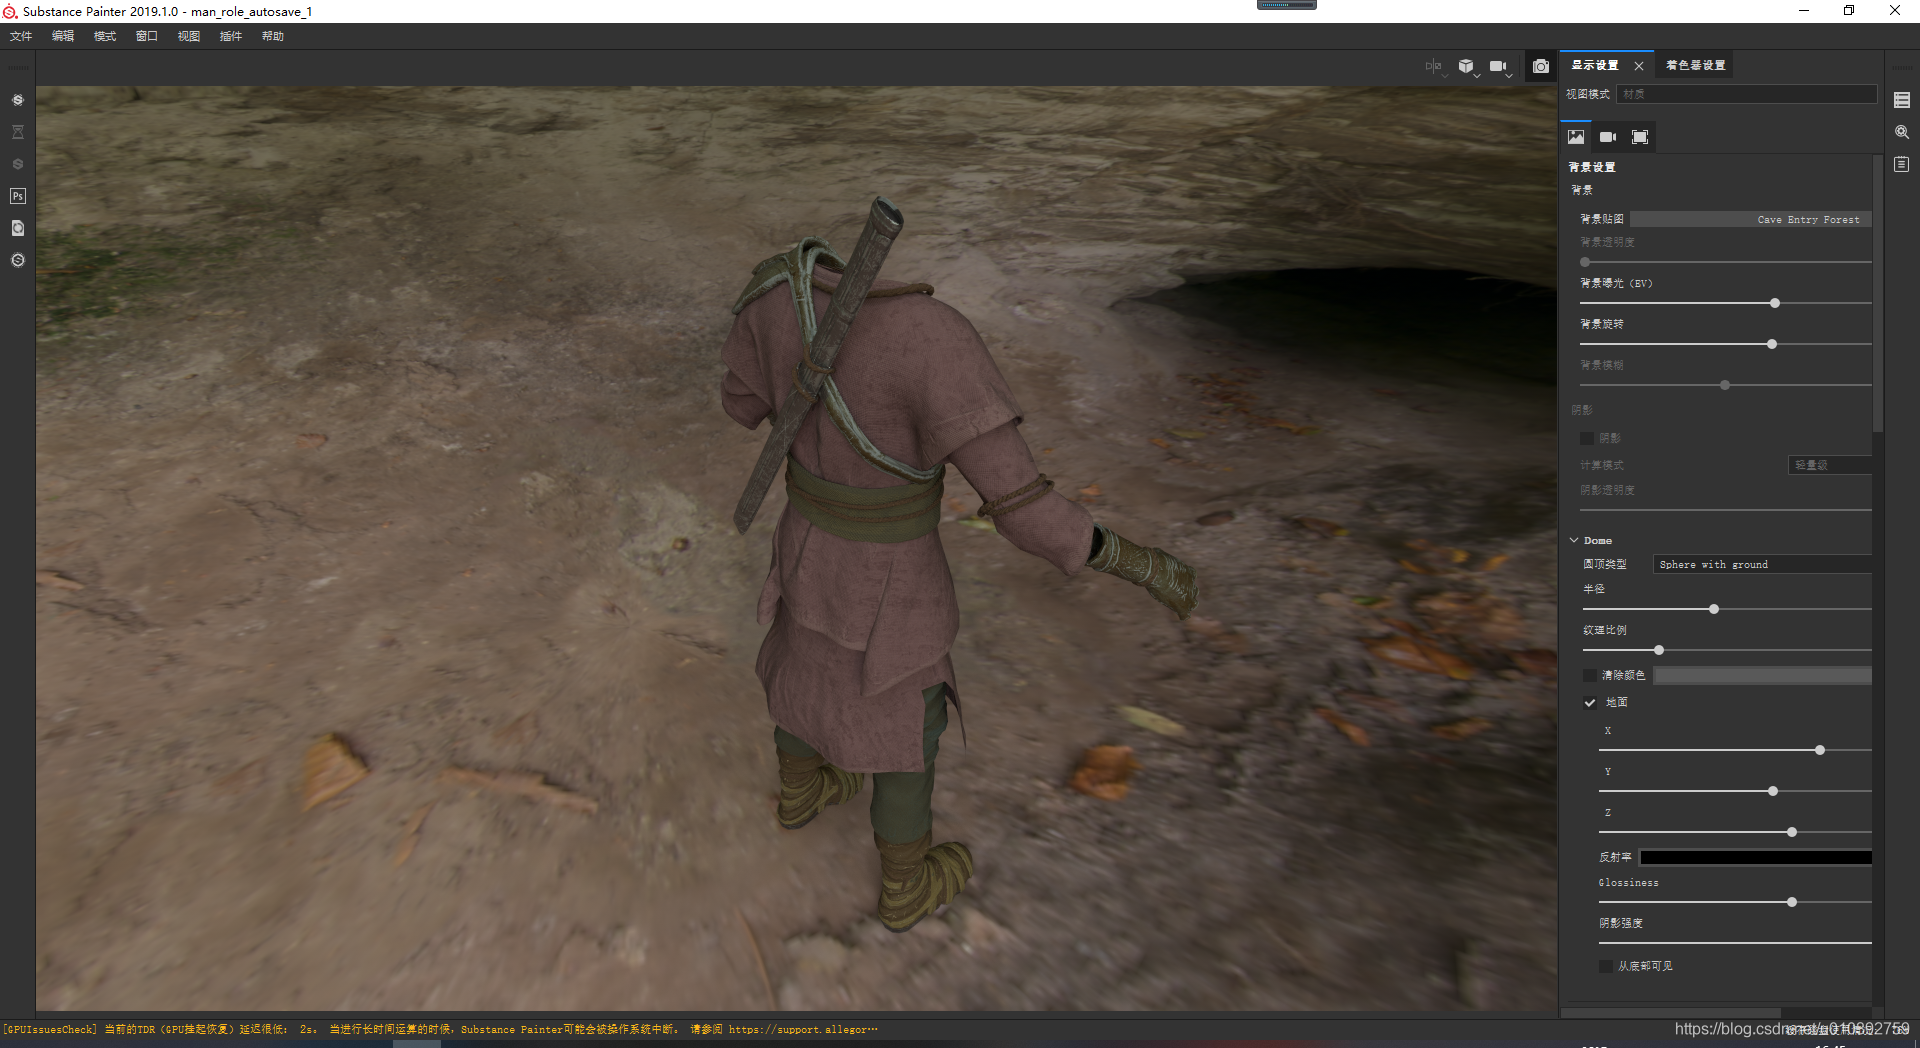Click the left sidebar drag handle dots
This screenshot has width=1920, height=1048.
[18, 68]
